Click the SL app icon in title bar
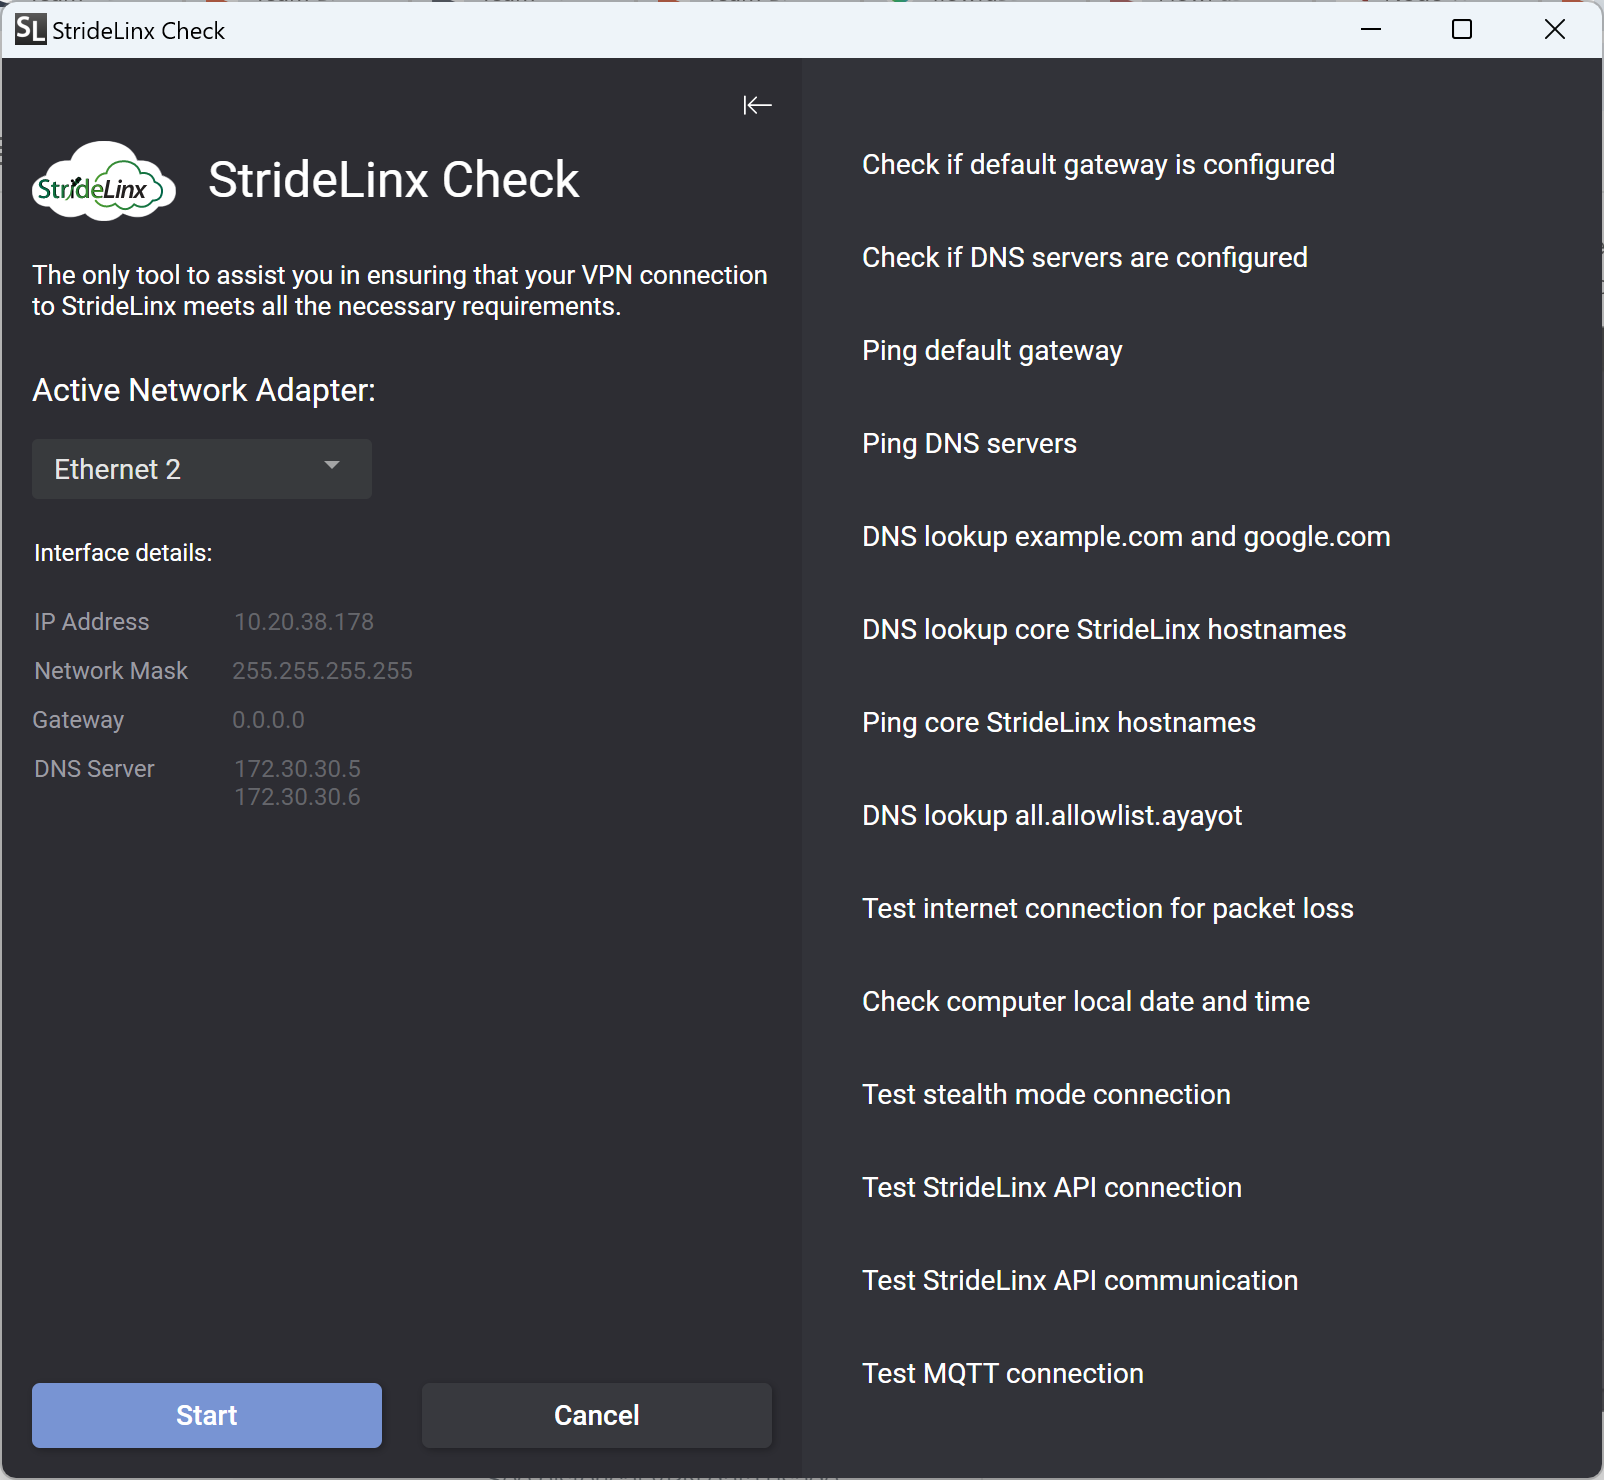Viewport: 1604px width, 1480px height. 30,30
